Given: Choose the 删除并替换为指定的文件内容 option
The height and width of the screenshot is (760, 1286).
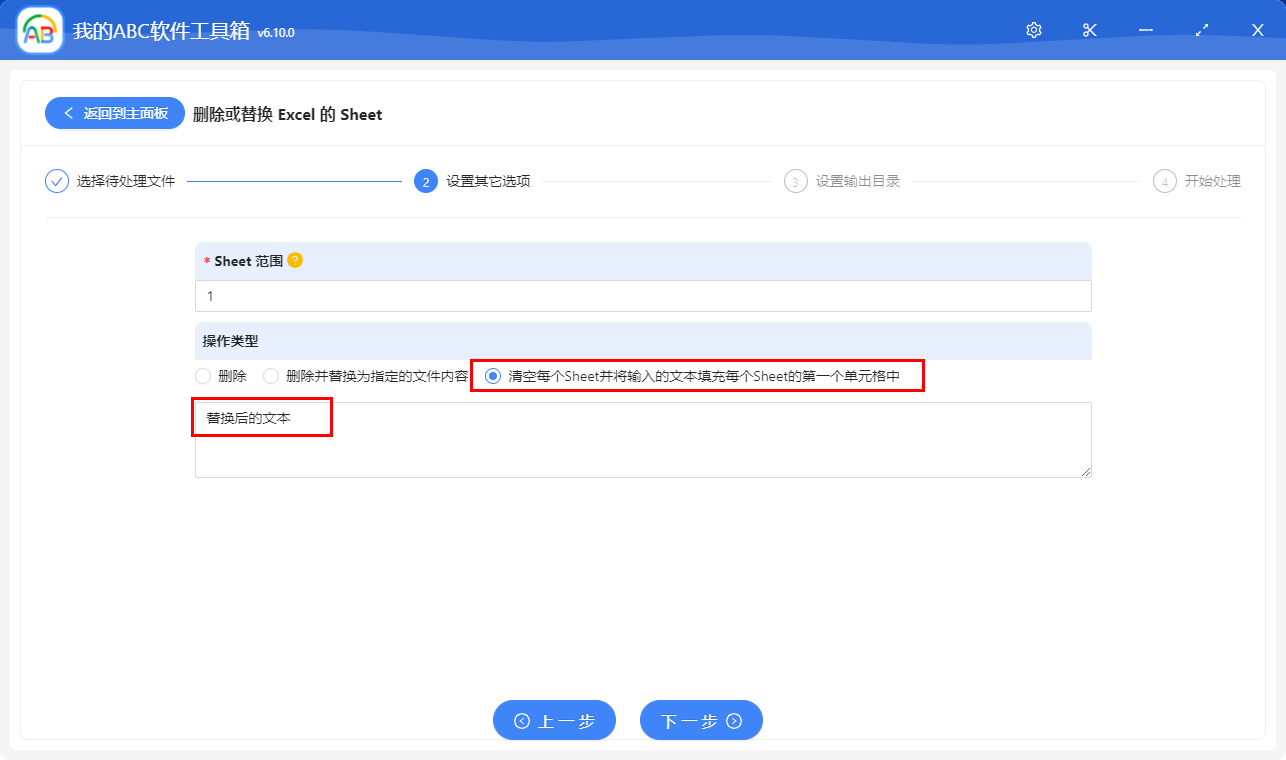Looking at the screenshot, I should (x=270, y=376).
